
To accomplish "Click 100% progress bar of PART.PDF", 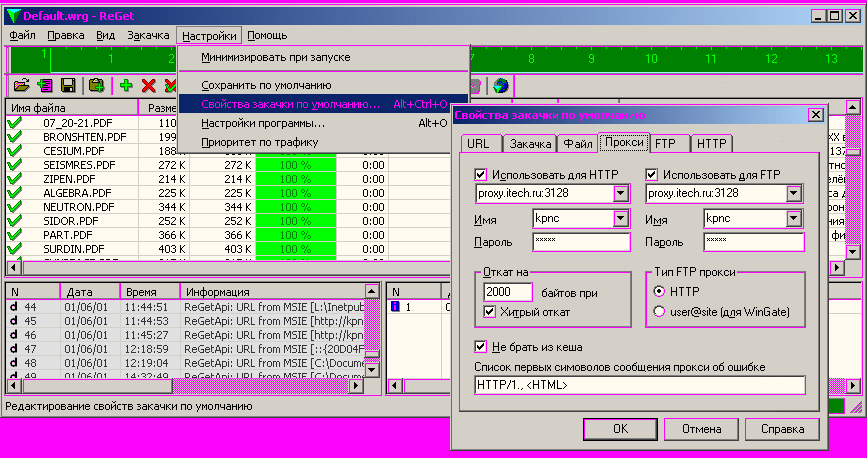I will tap(296, 235).
